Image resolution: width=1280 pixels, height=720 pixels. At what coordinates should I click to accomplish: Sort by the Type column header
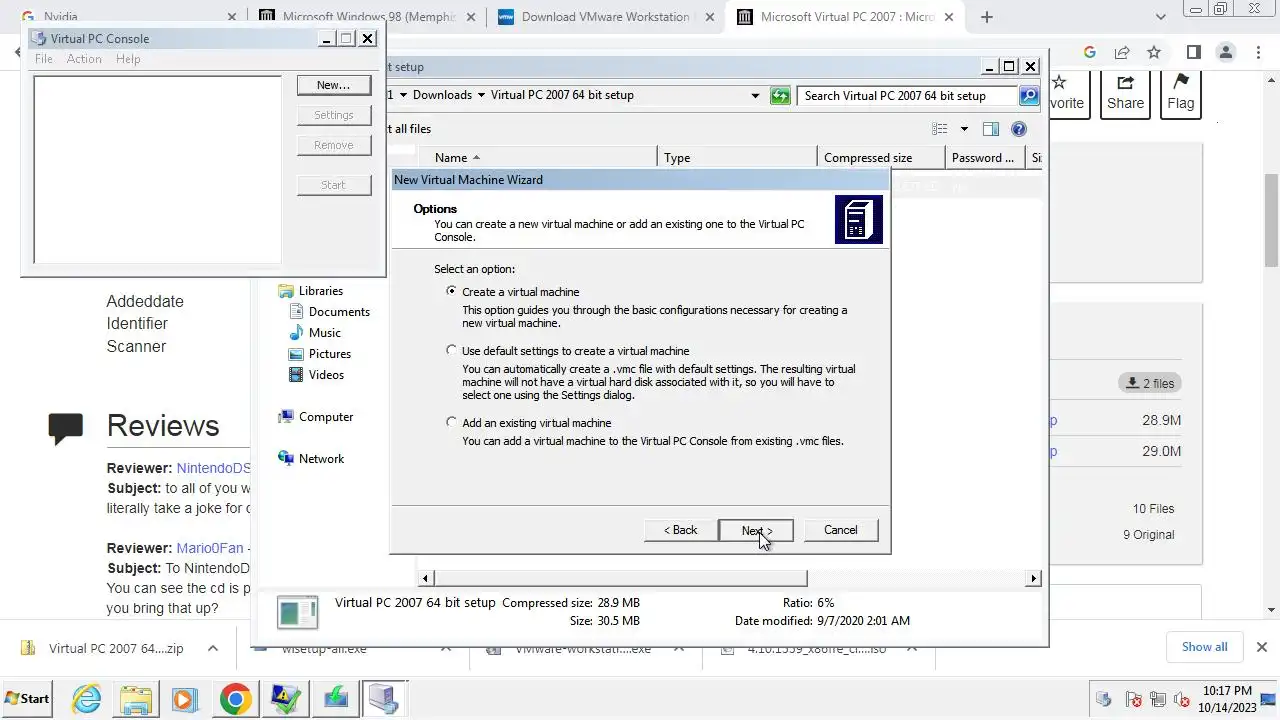(738, 158)
